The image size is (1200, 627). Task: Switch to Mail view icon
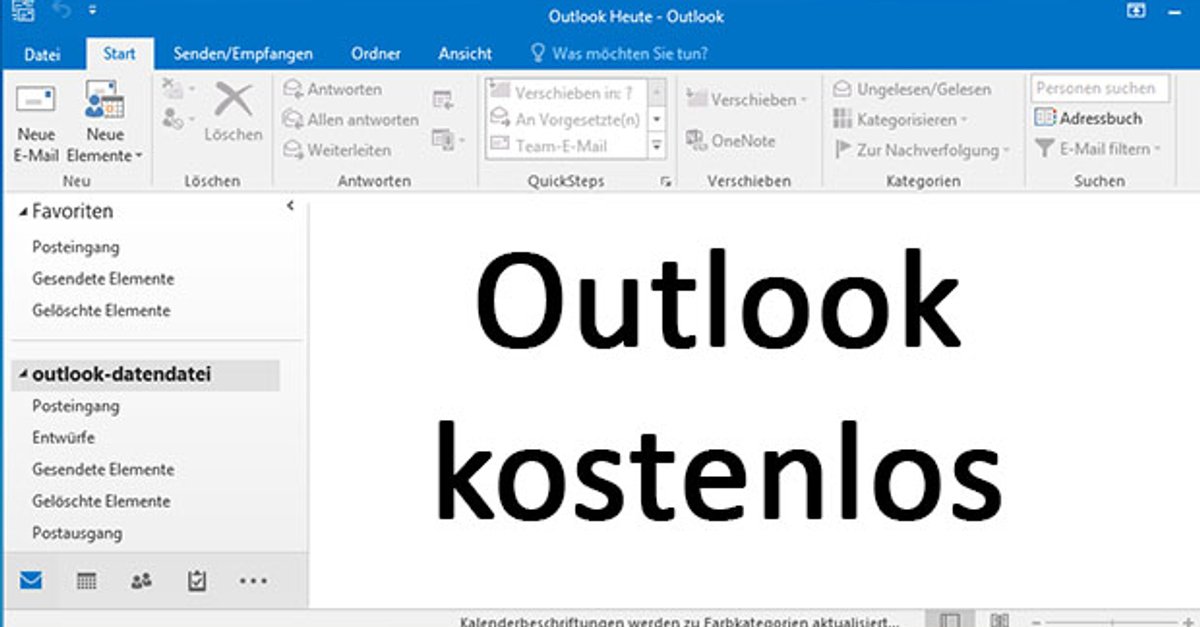point(31,580)
